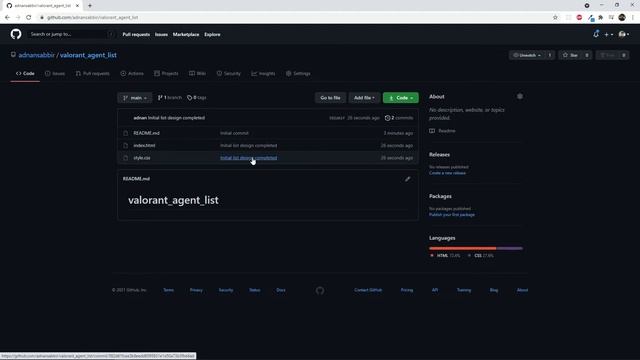Open the footer Contact GitHub link
The image size is (640, 360).
tap(368, 290)
